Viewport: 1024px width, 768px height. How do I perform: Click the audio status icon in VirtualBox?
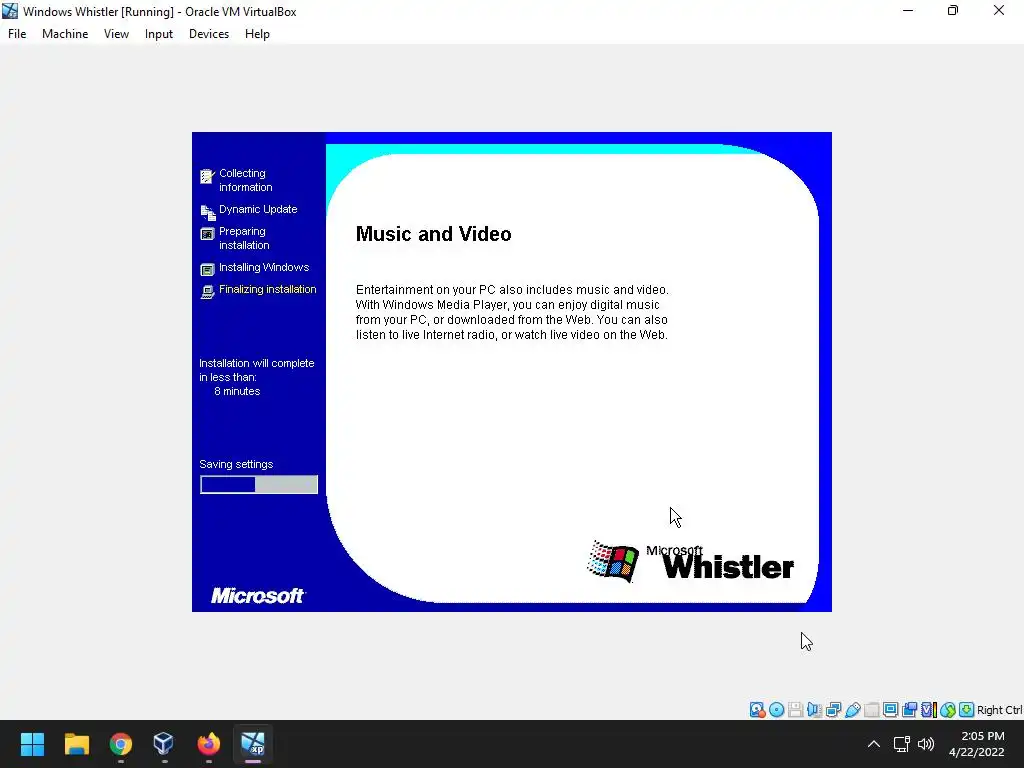pos(814,710)
